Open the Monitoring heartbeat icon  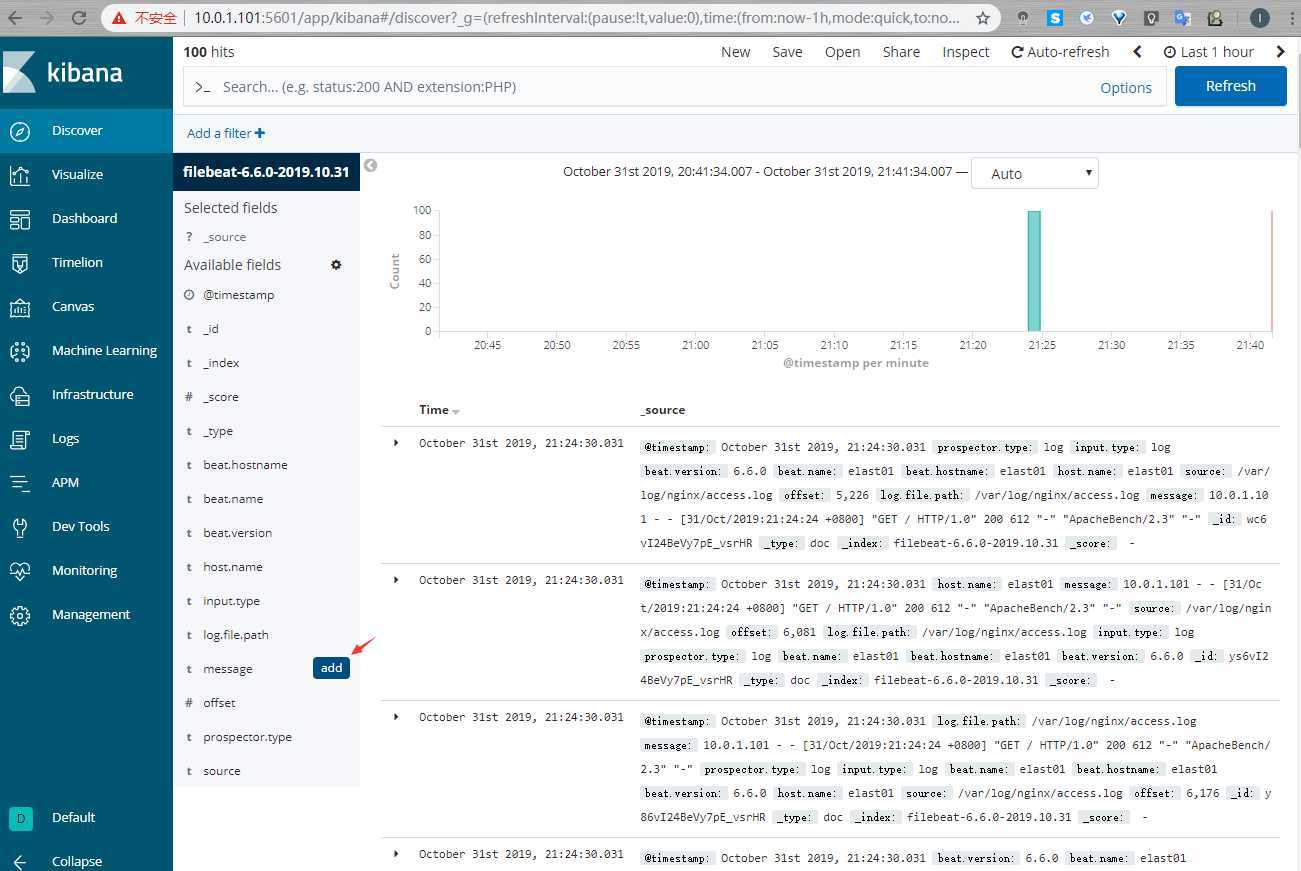coord(20,571)
